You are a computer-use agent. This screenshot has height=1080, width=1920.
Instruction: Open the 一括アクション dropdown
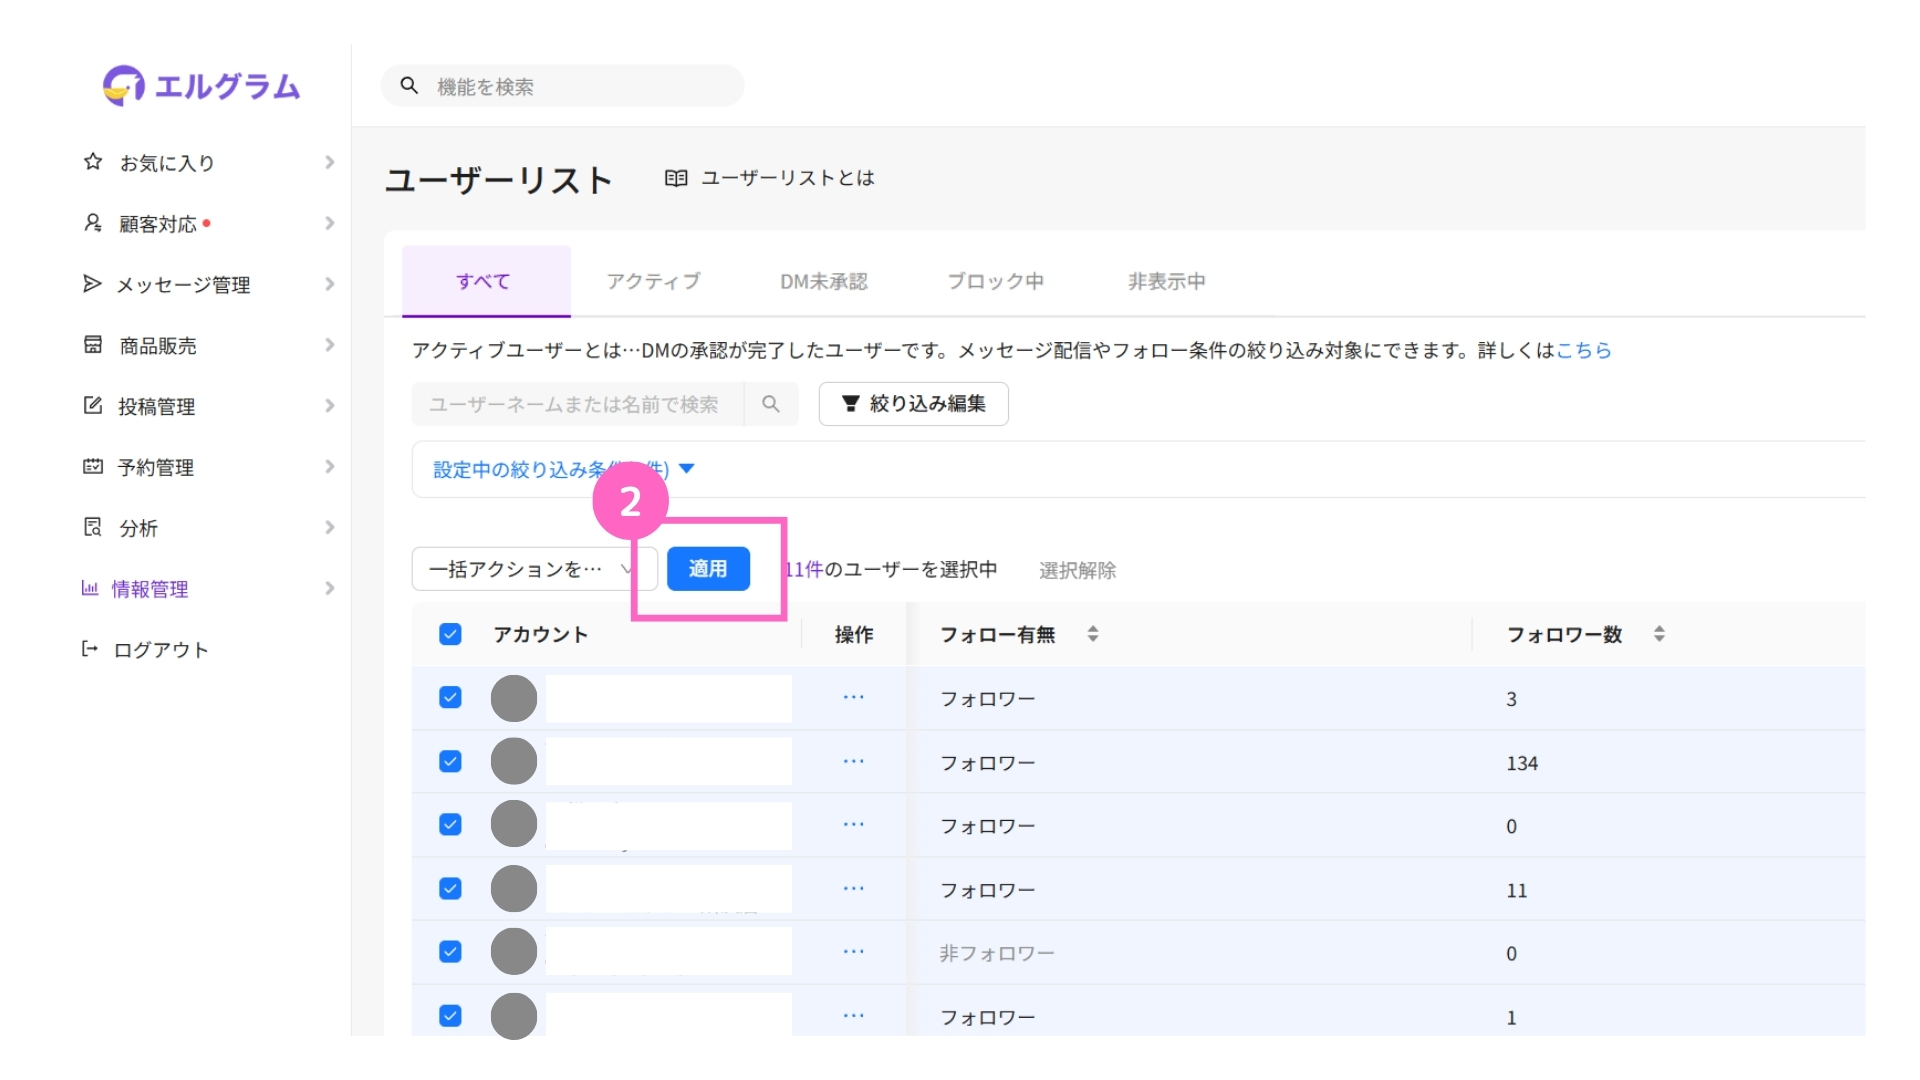tap(532, 569)
